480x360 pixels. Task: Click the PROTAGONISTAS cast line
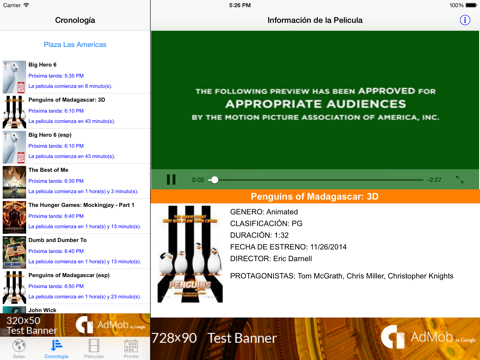point(342,276)
